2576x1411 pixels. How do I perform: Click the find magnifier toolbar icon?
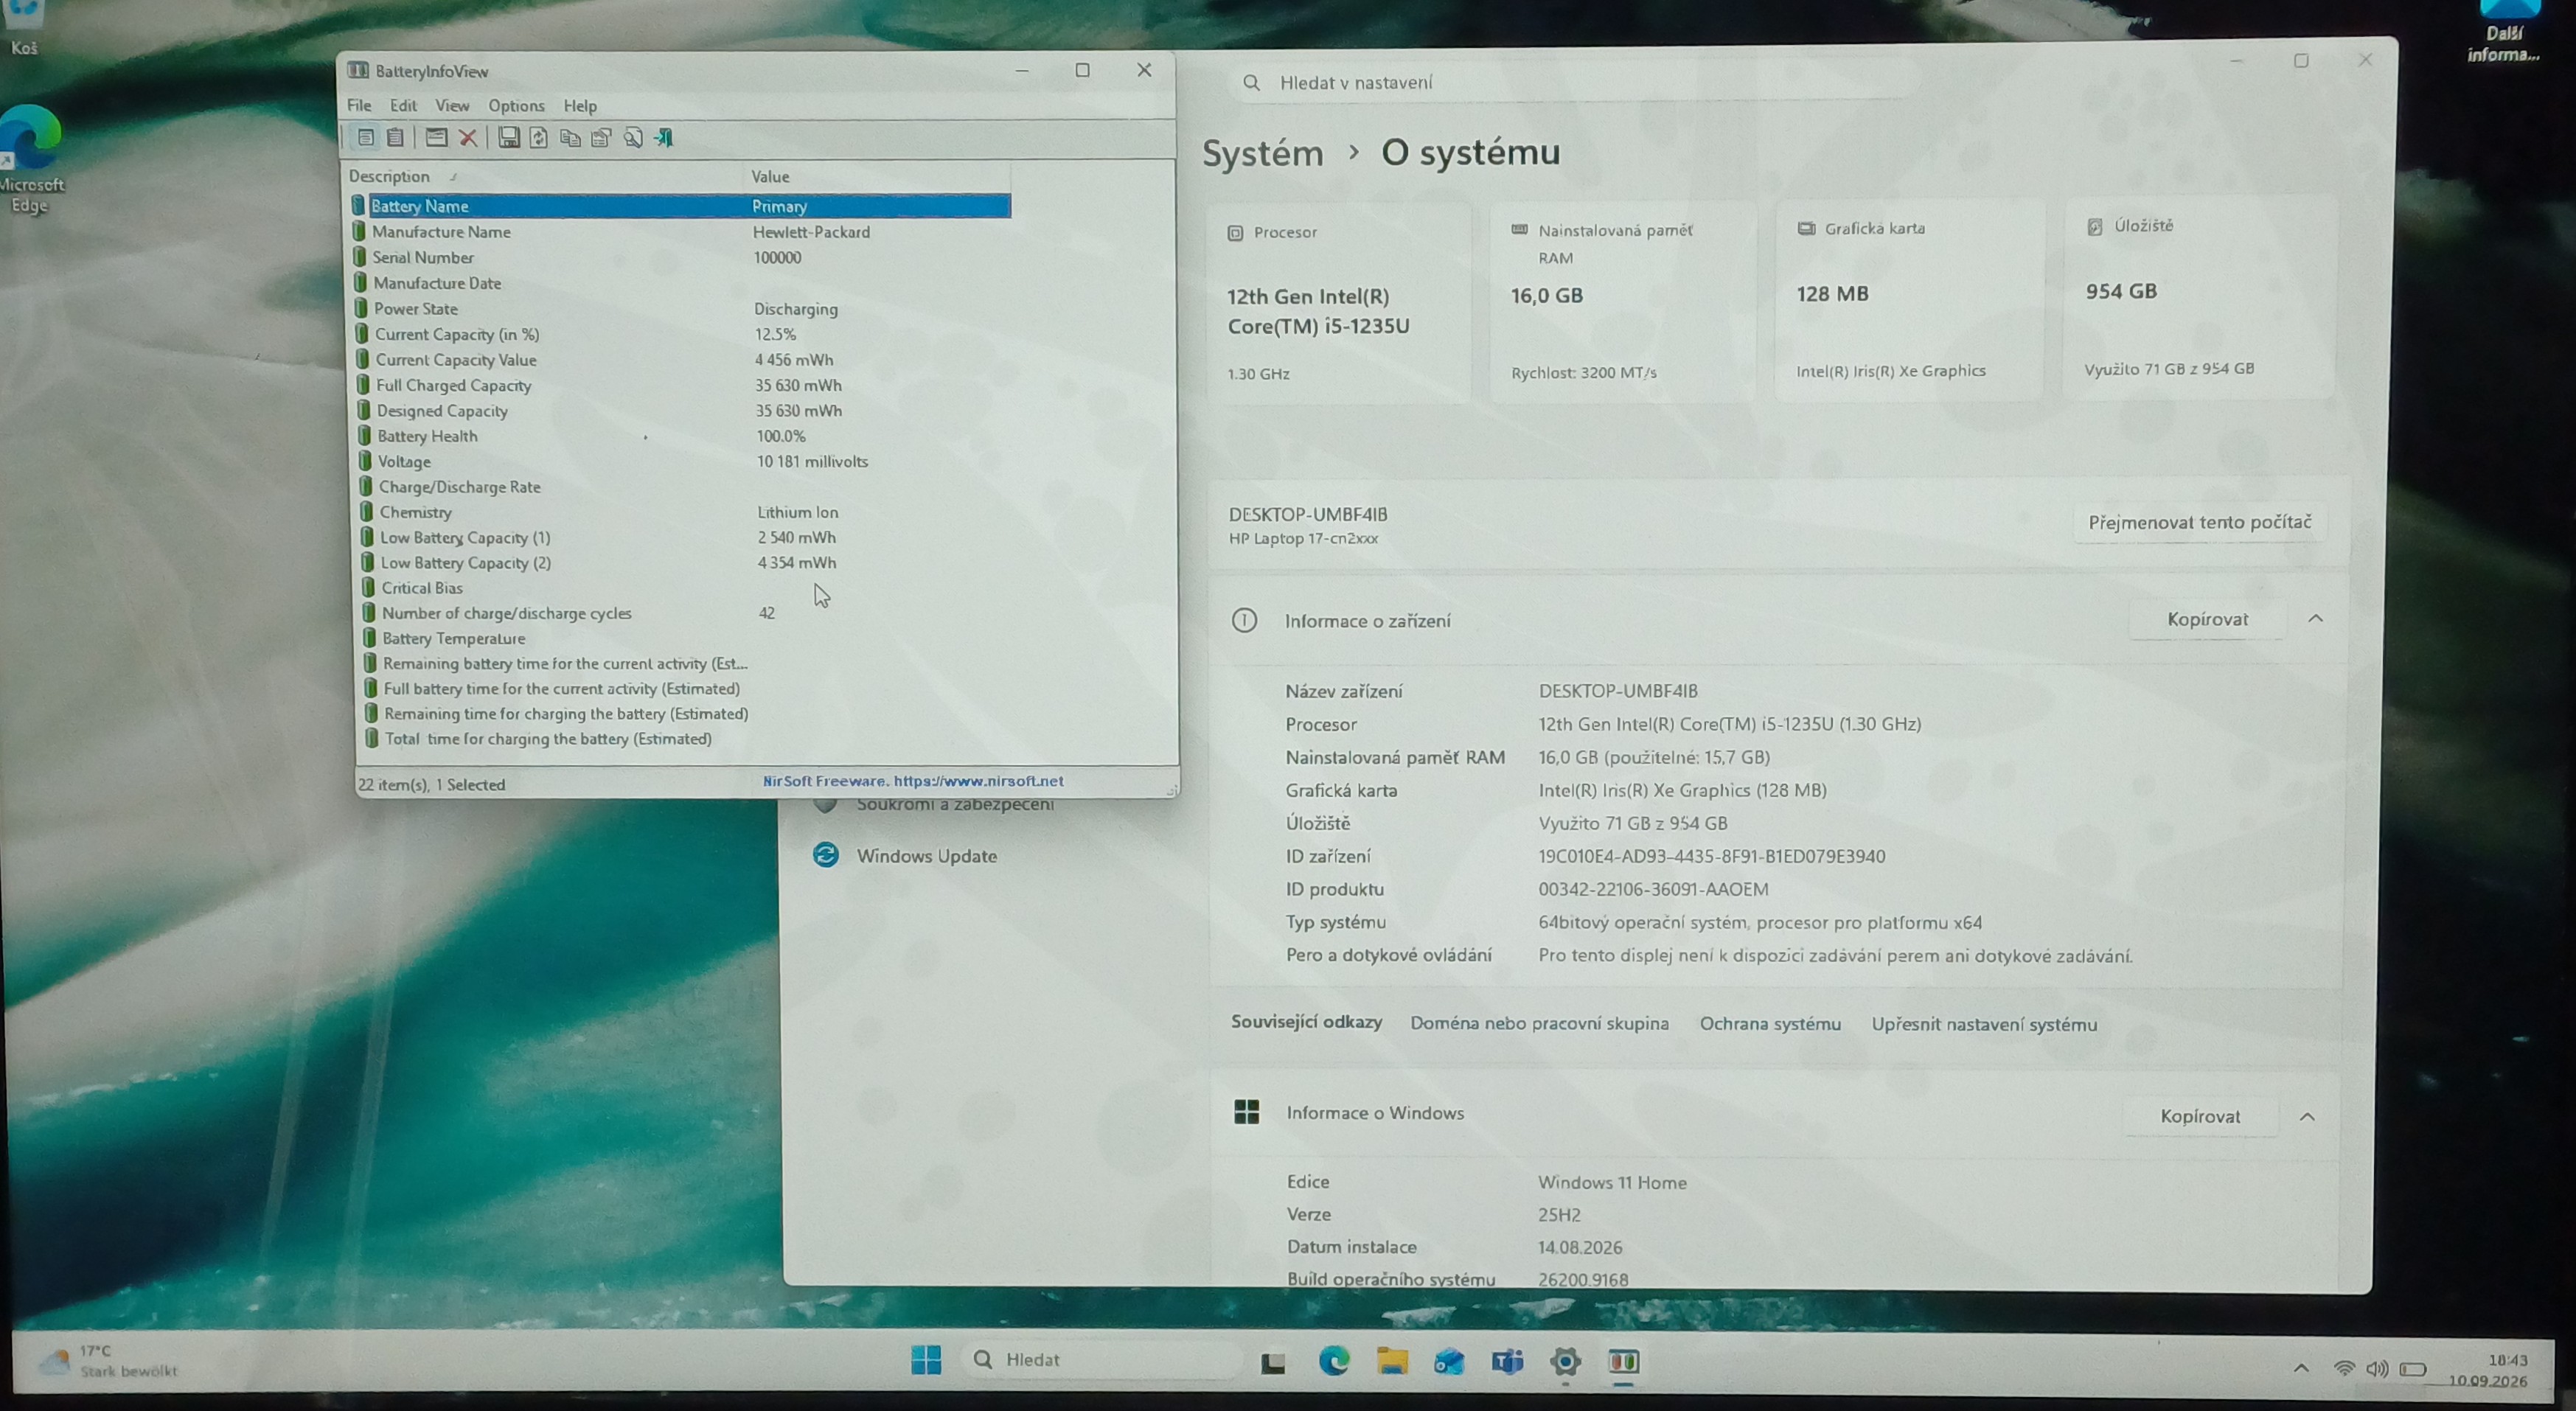pyautogui.click(x=633, y=138)
